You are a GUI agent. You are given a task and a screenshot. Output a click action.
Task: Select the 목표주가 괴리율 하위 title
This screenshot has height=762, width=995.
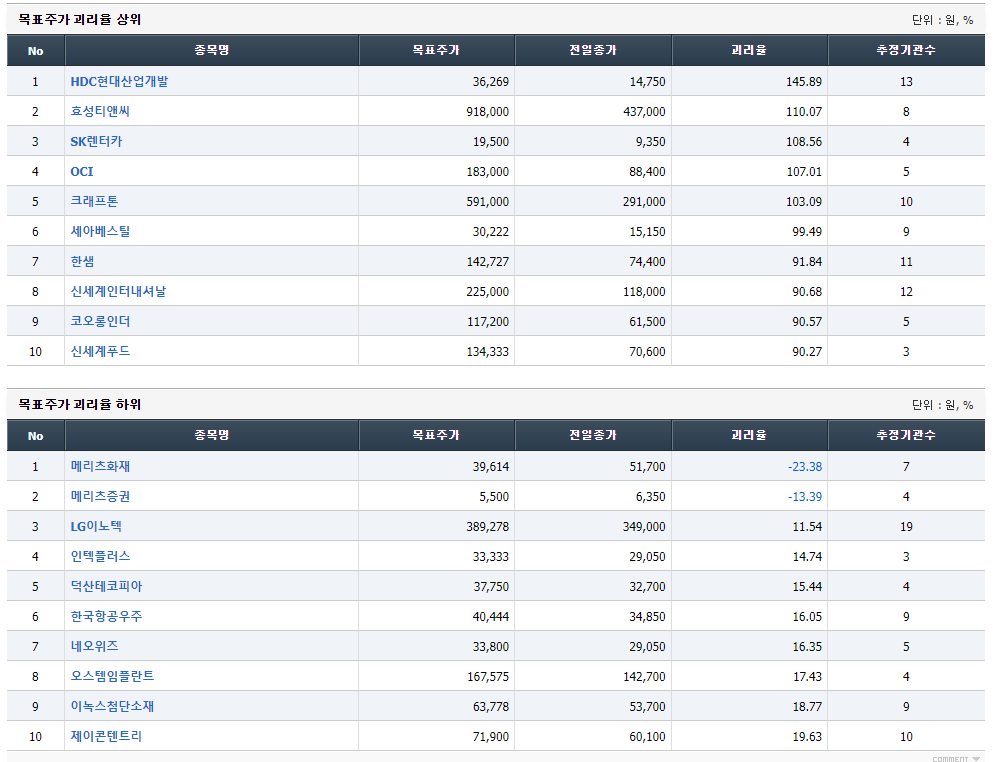(80, 404)
